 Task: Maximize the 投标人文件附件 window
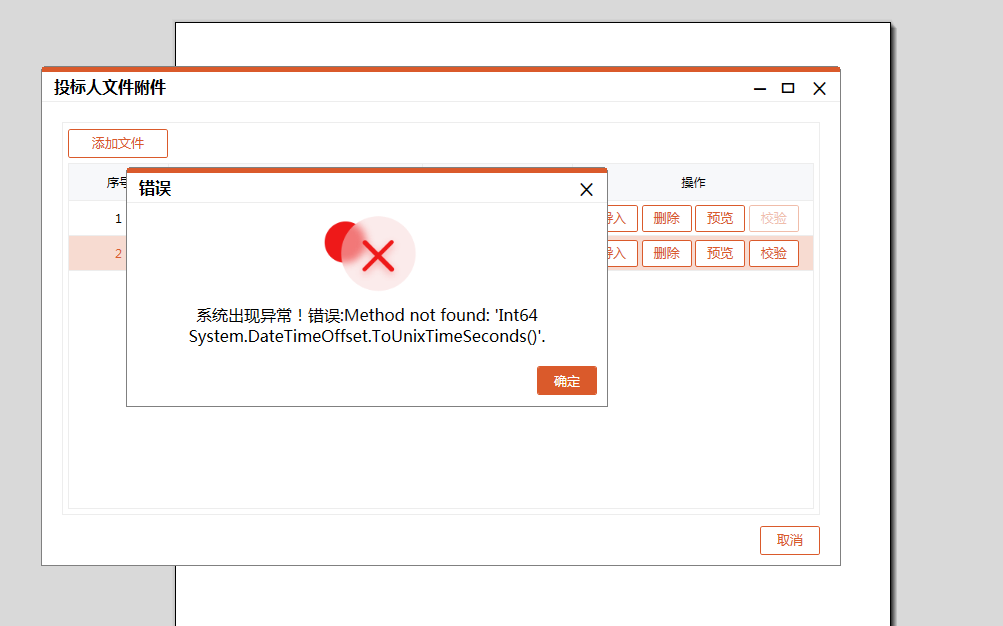788,88
